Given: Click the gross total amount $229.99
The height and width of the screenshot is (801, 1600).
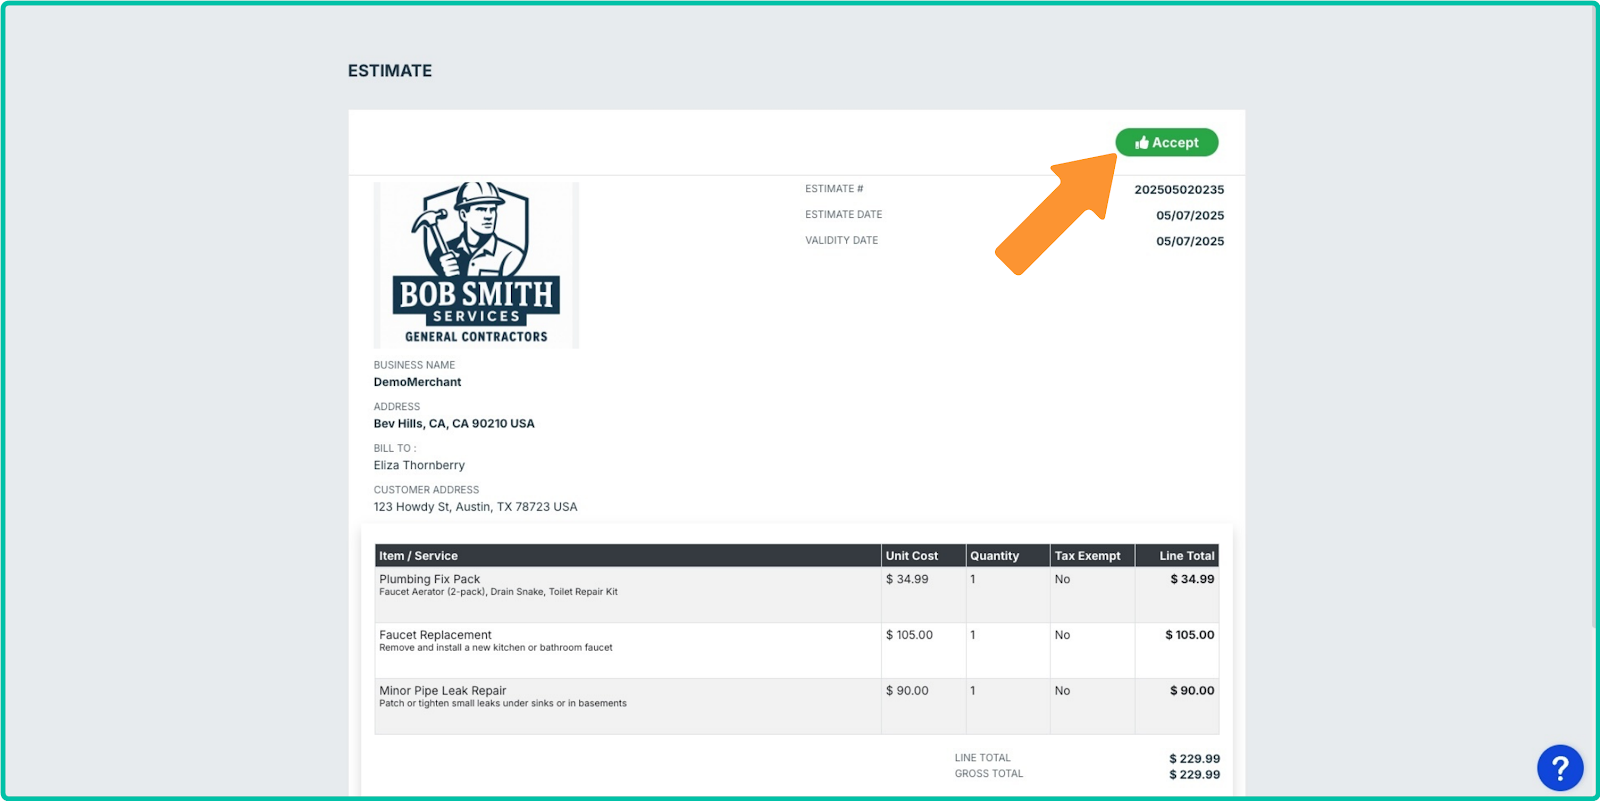Looking at the screenshot, I should pyautogui.click(x=1194, y=775).
